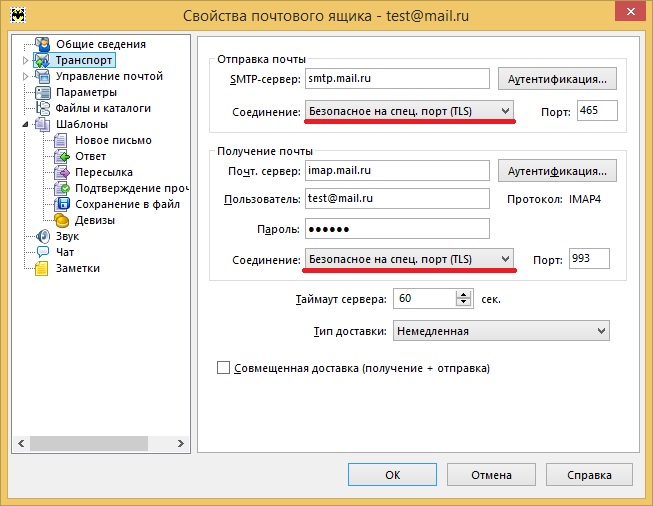Click the Транспорт envelope icon
This screenshot has height=506, width=653.
(42, 60)
